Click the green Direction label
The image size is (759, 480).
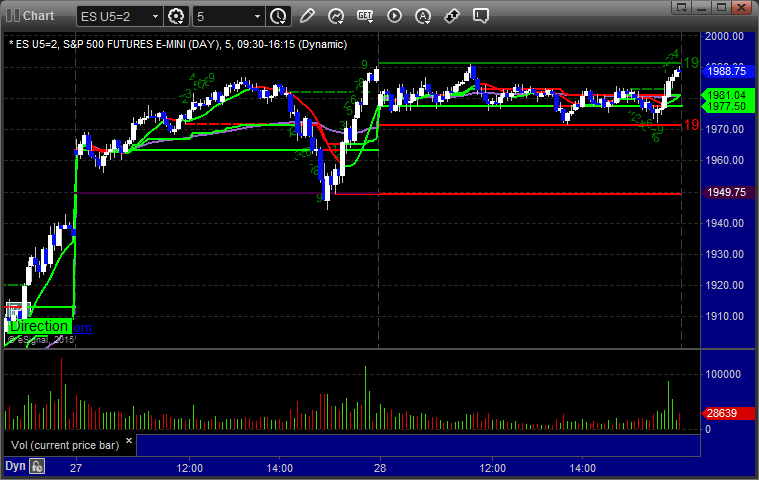39,326
